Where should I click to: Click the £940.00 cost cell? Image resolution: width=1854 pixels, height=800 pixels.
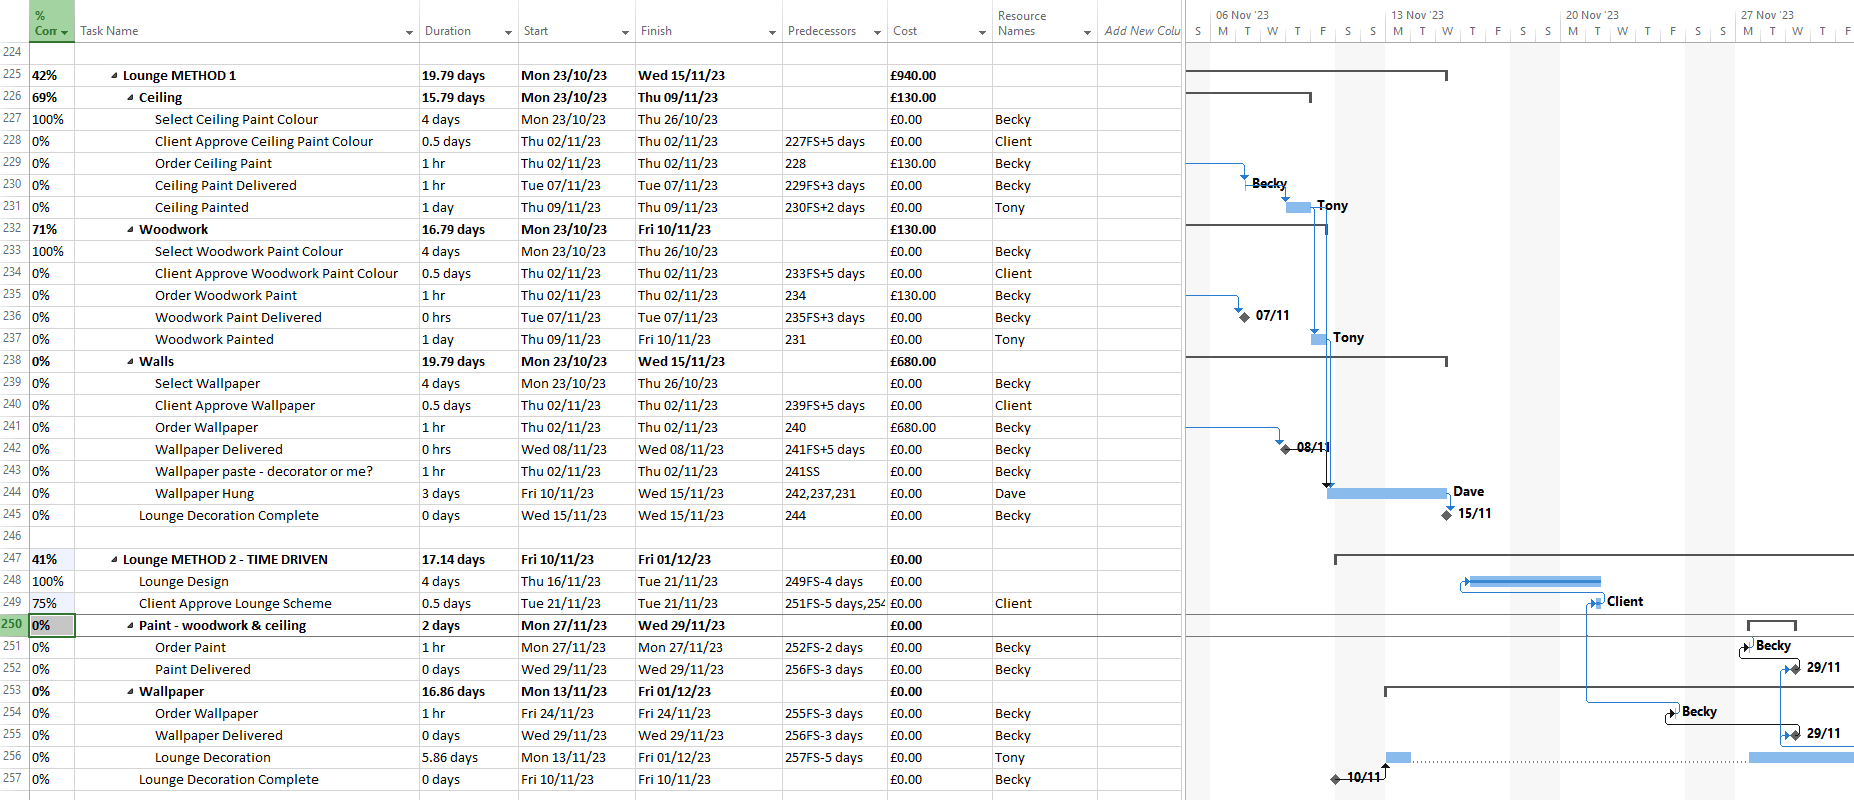click(x=940, y=76)
